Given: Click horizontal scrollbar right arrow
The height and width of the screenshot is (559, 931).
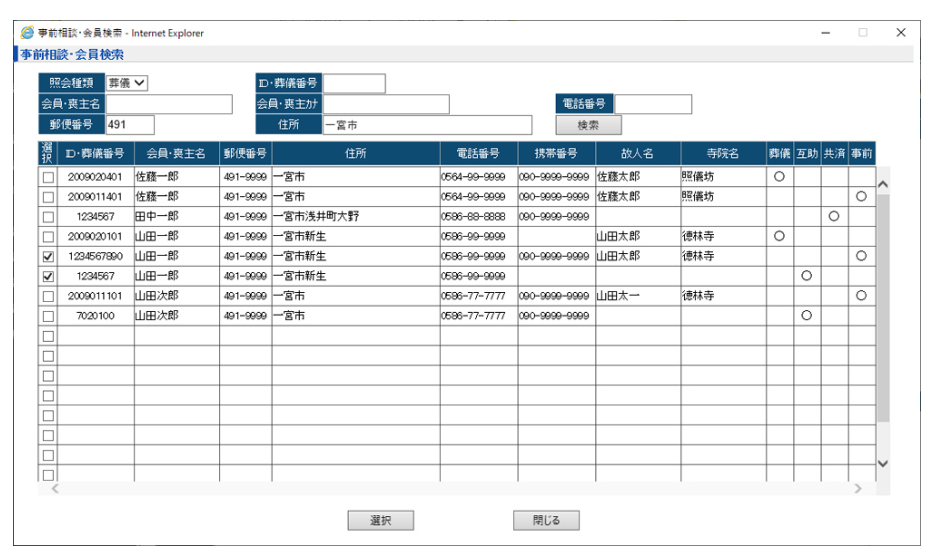Looking at the screenshot, I should pyautogui.click(x=858, y=489).
